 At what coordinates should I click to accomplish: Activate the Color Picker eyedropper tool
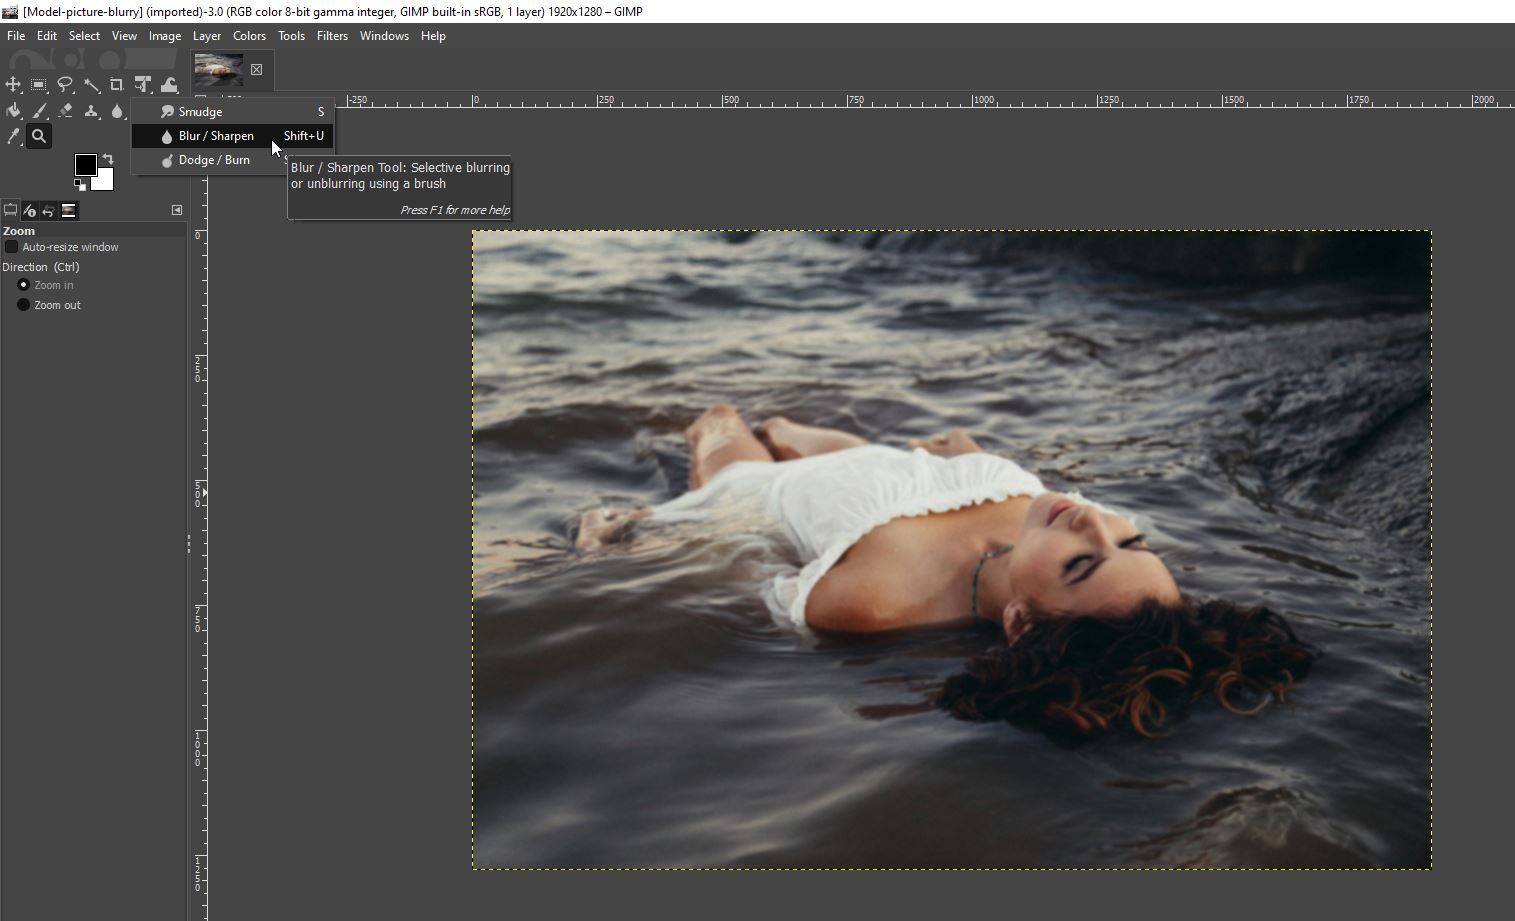(13, 137)
